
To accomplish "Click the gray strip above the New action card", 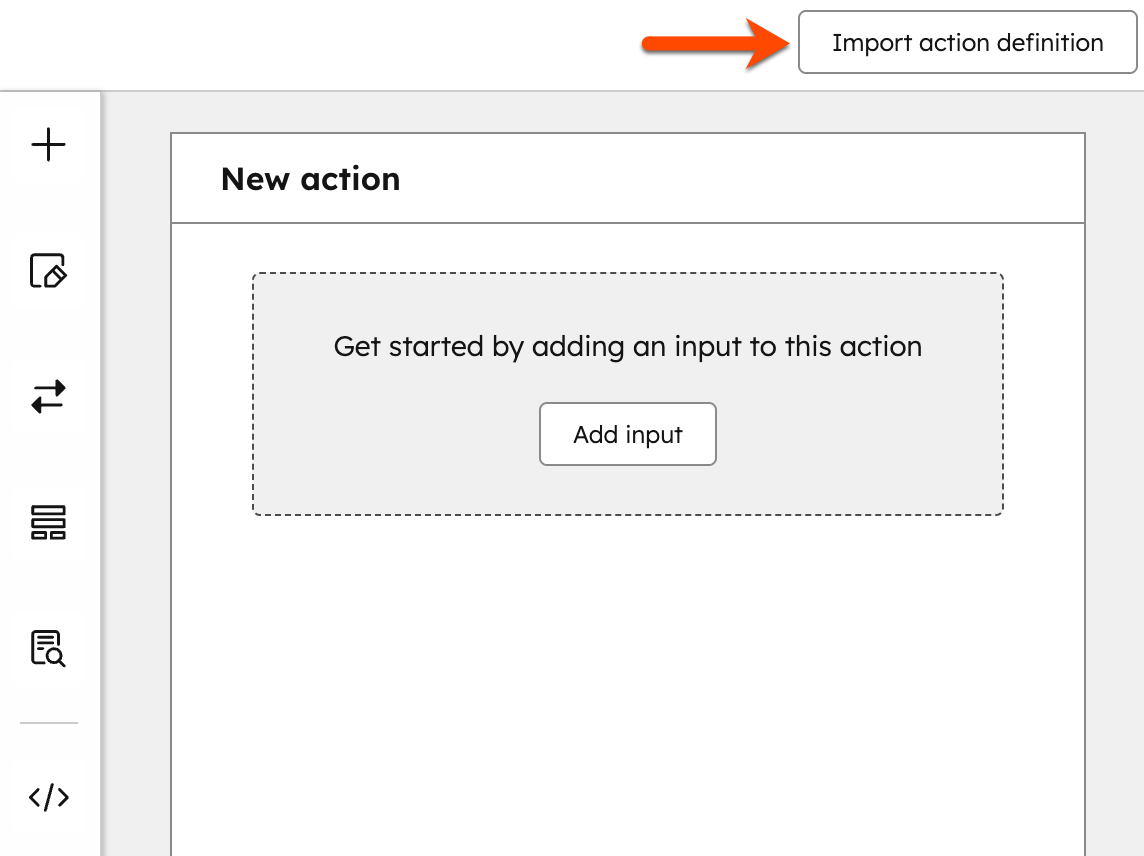I will (627, 112).
